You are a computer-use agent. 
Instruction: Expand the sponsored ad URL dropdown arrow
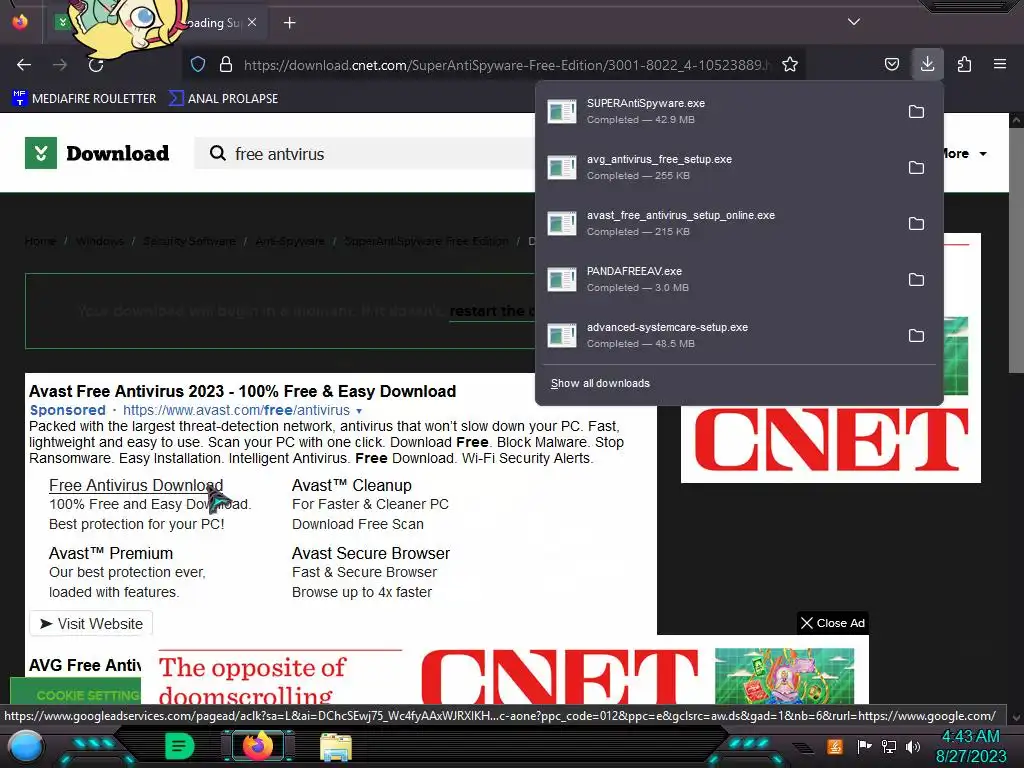[x=359, y=411]
